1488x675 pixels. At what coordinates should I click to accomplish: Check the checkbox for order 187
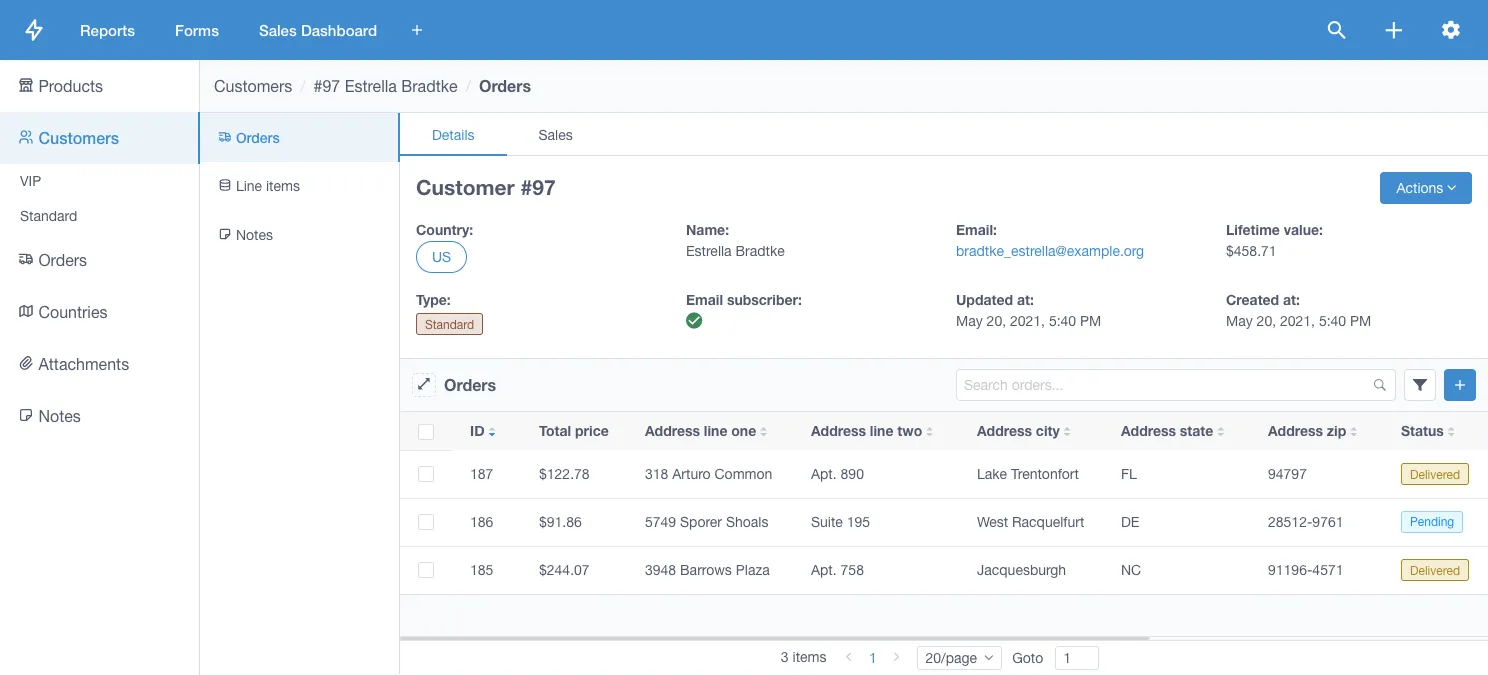[426, 473]
